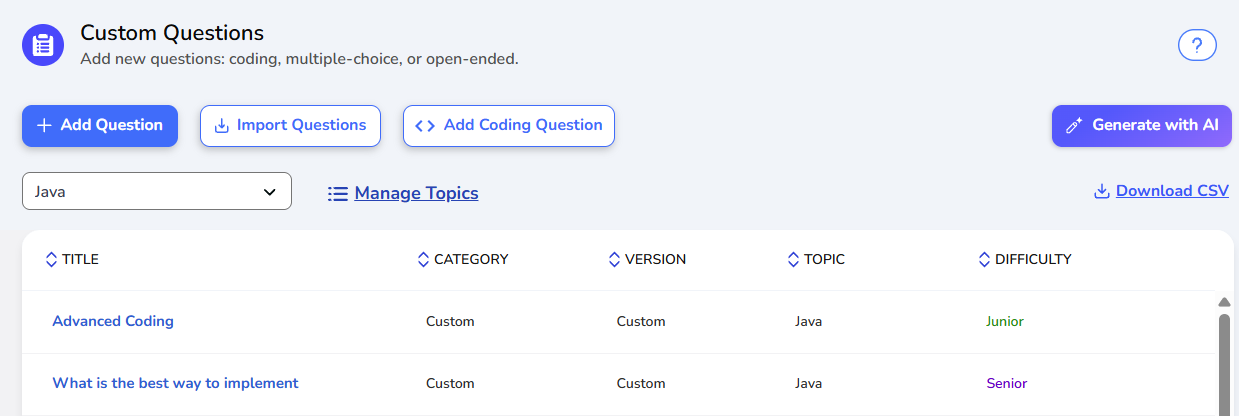This screenshot has width=1239, height=416.
Task: Click the Title column sort icon
Action: 52,260
